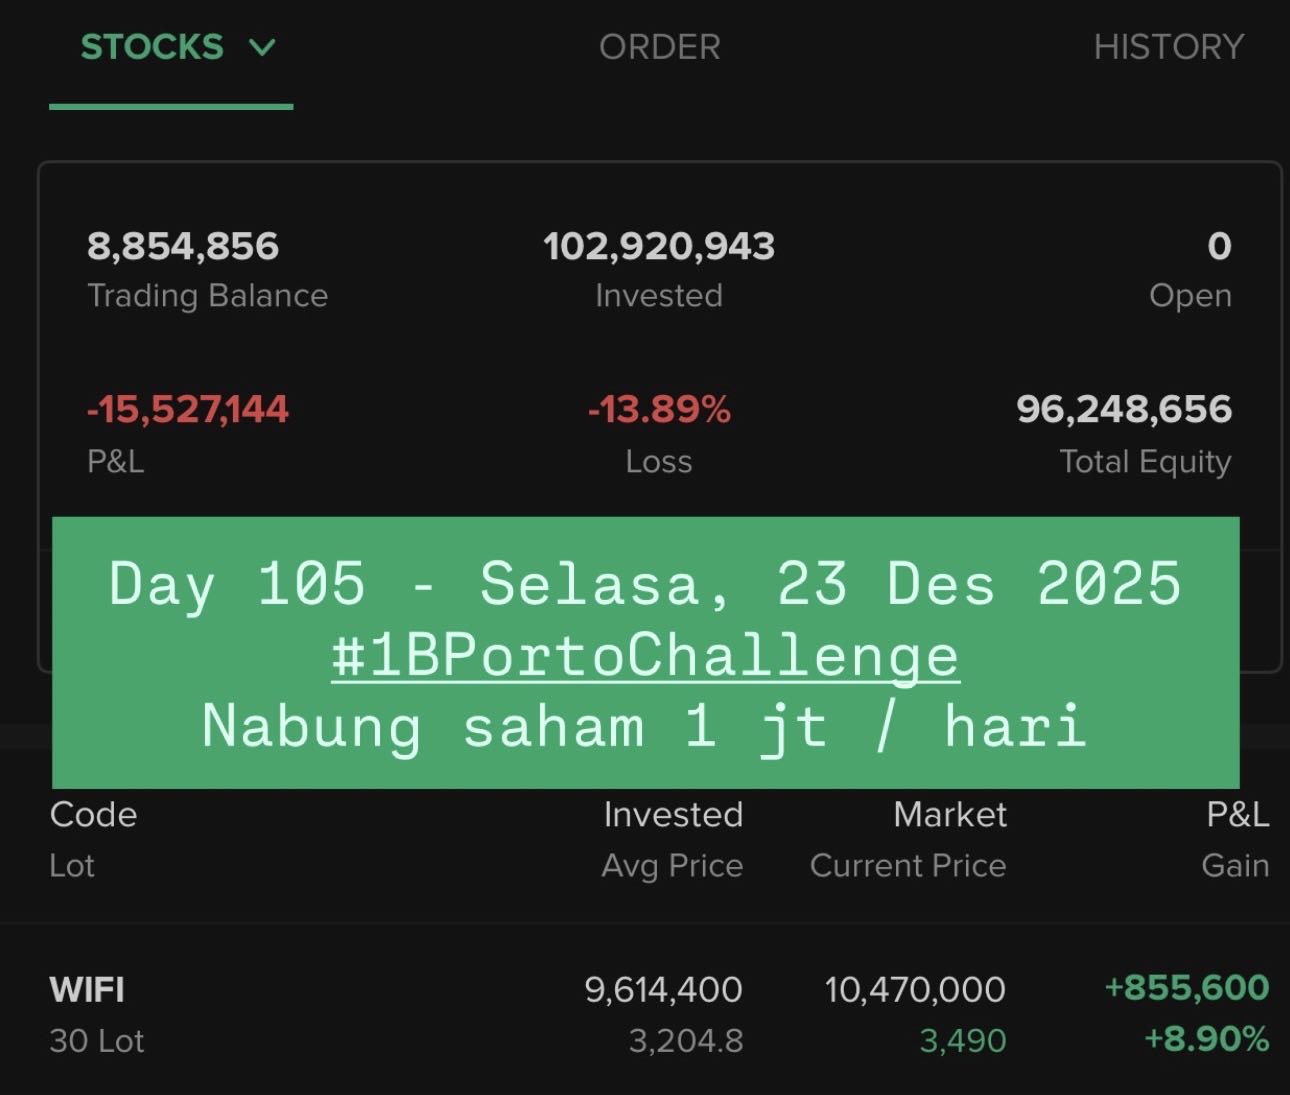The width and height of the screenshot is (1290, 1095).
Task: Click the Invested column header
Action: pyautogui.click(x=673, y=815)
